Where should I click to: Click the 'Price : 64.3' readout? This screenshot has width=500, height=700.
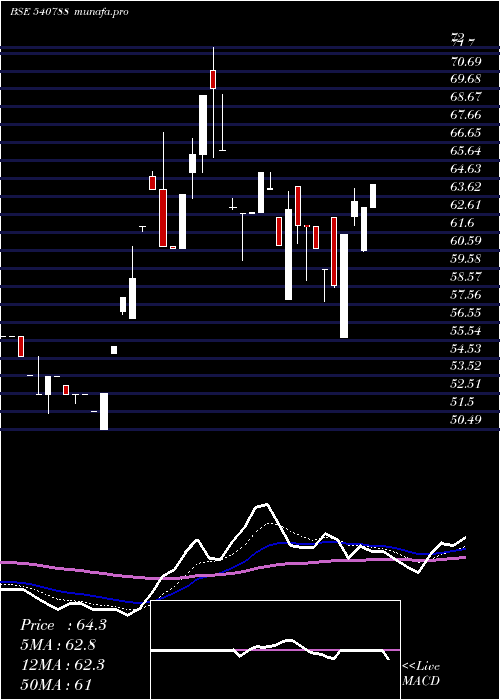[63, 625]
